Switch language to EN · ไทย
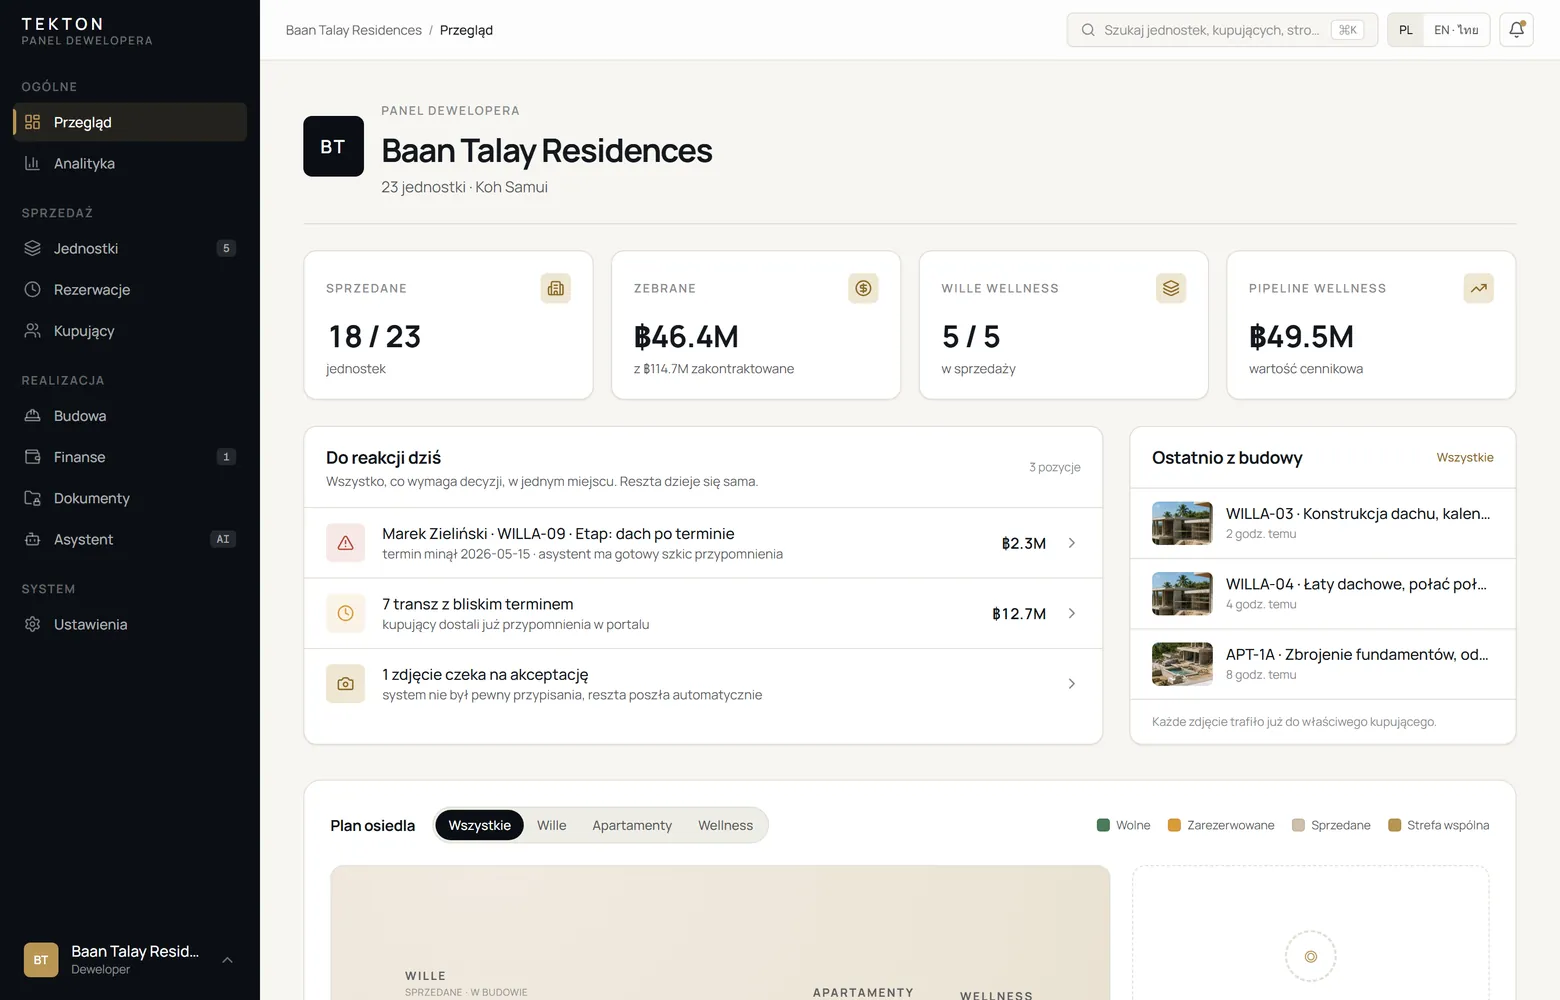This screenshot has width=1560, height=1000. click(x=1456, y=30)
